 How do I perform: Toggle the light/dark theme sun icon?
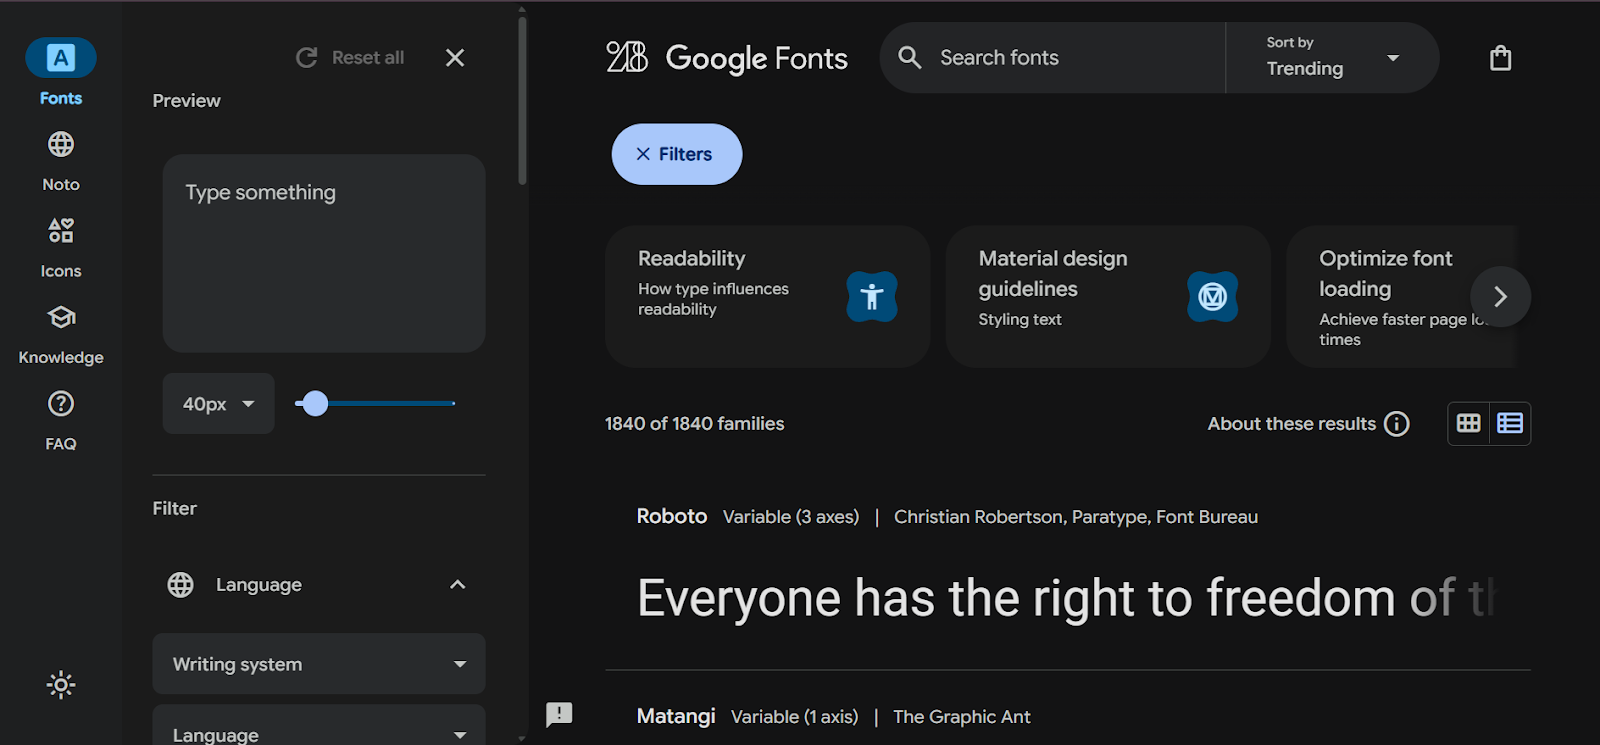point(61,685)
